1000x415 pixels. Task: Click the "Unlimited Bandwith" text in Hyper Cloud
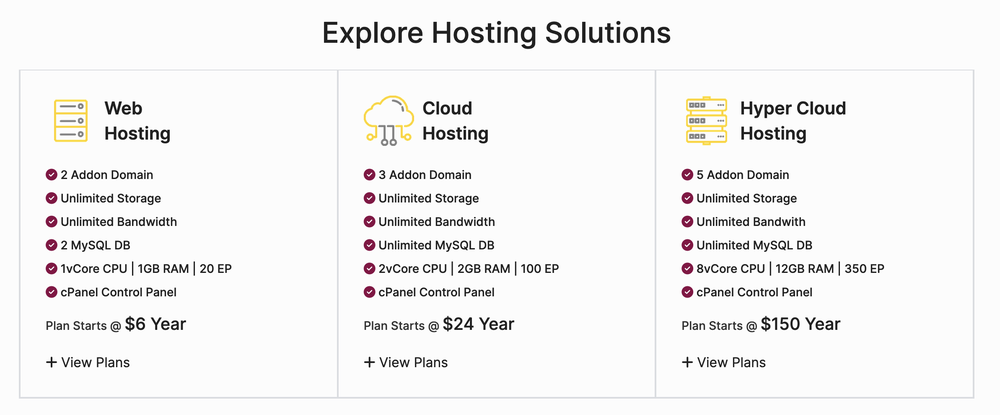click(751, 222)
